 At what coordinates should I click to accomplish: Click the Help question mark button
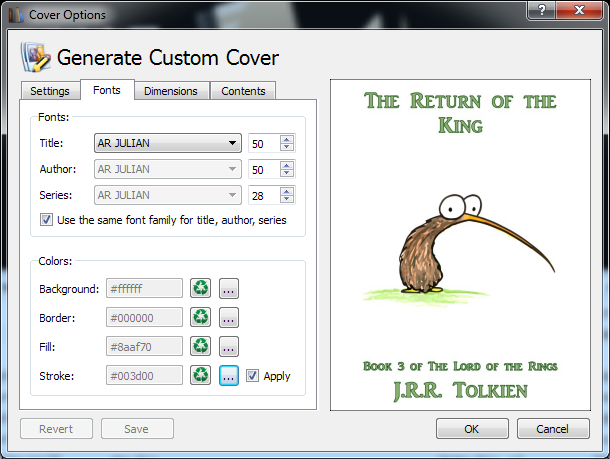(x=541, y=10)
